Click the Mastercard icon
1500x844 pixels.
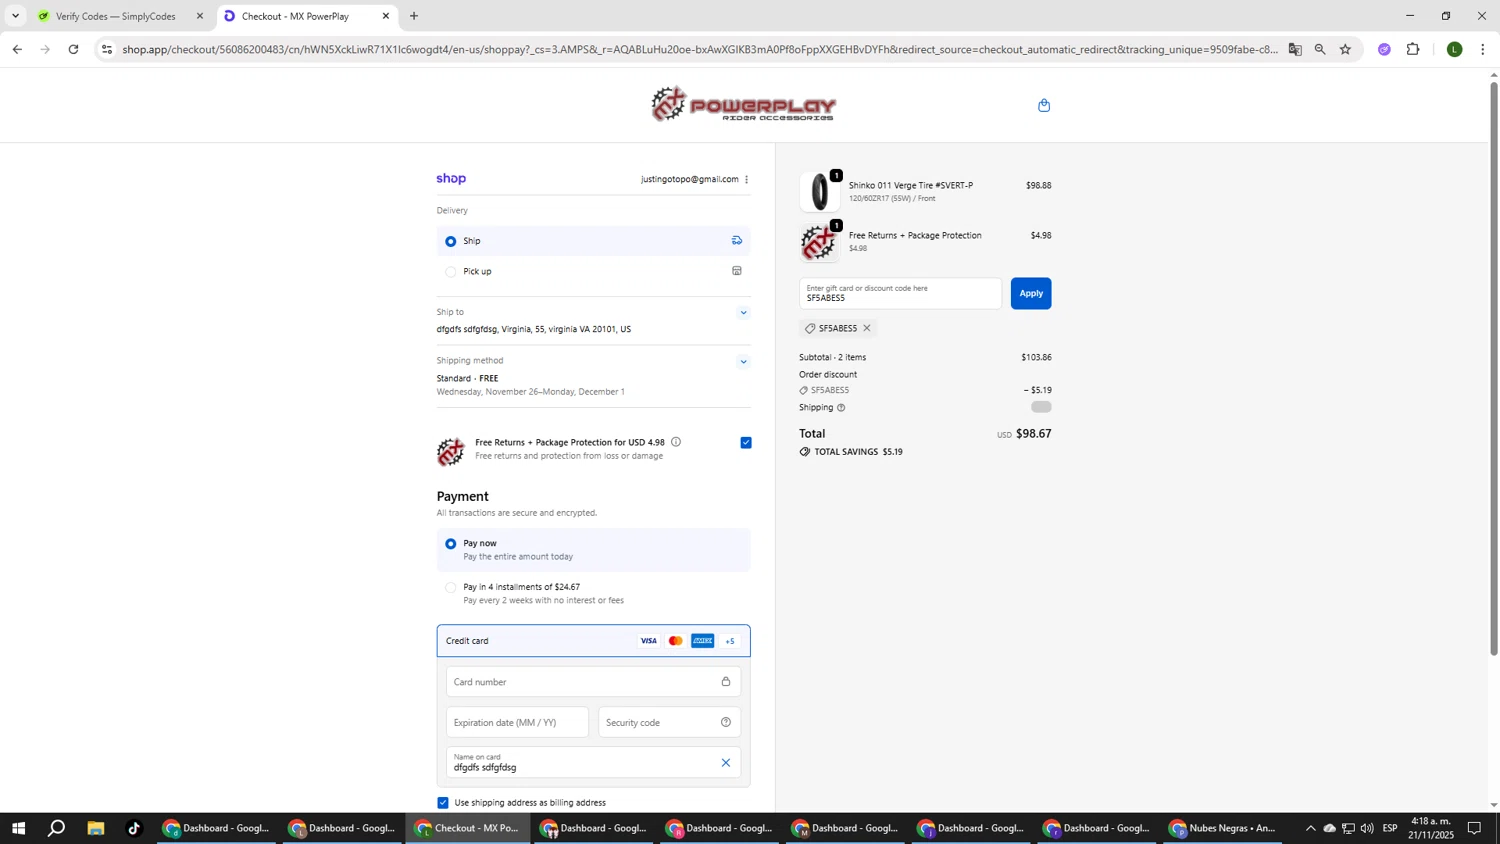pos(676,641)
